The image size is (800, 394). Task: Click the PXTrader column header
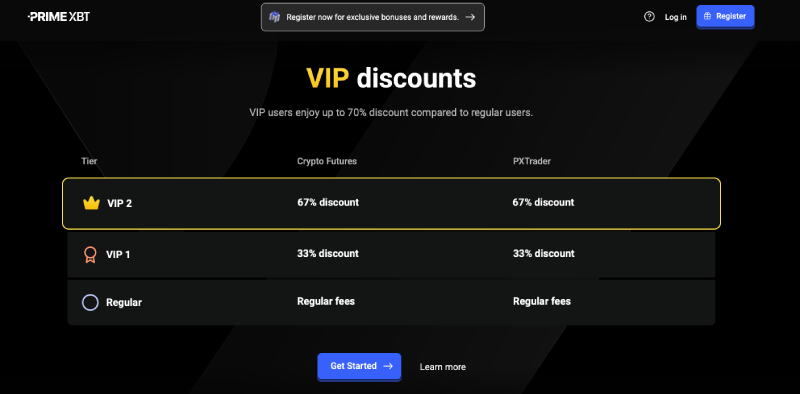pos(532,161)
